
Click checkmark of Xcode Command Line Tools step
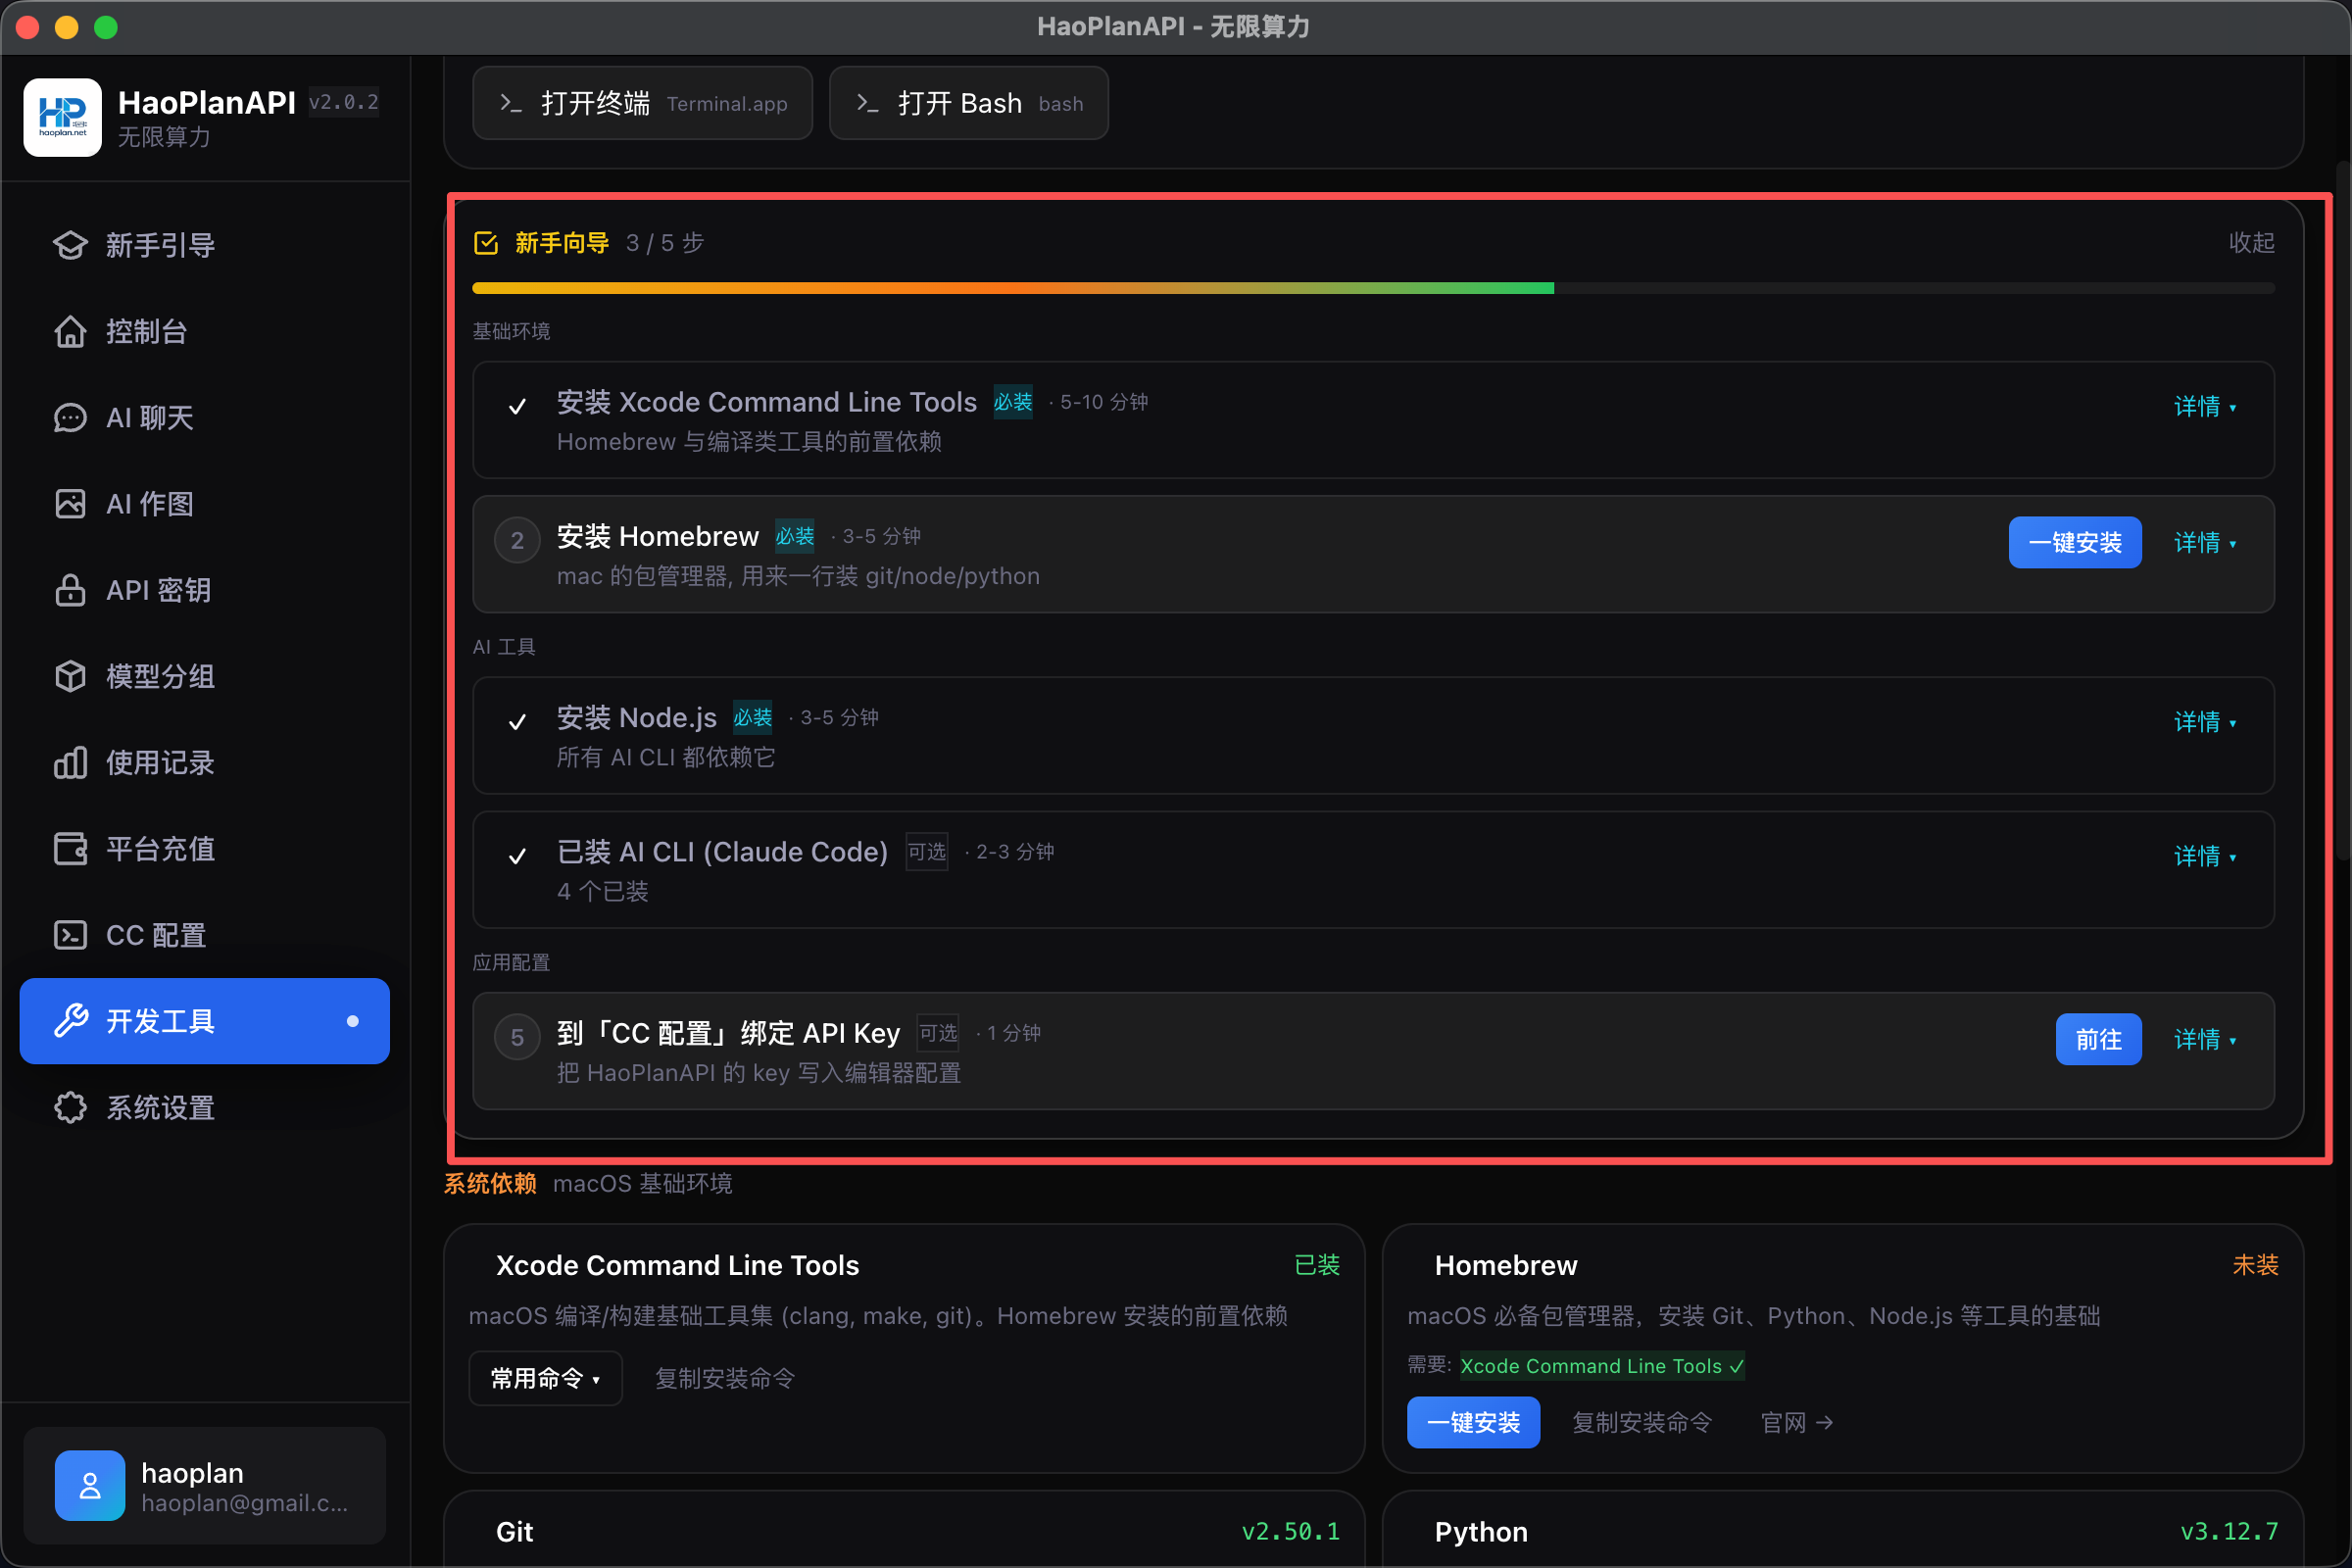[517, 407]
